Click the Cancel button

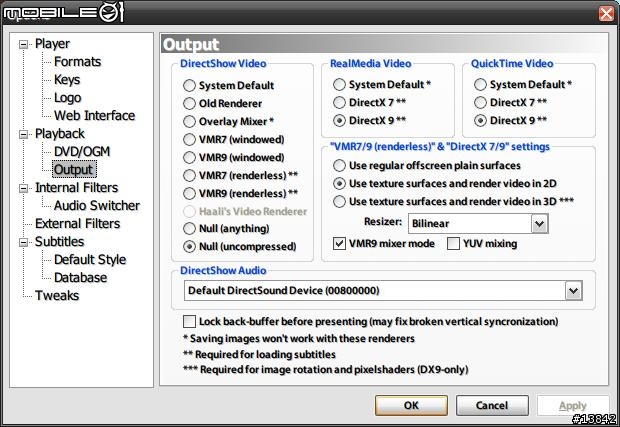click(x=492, y=406)
